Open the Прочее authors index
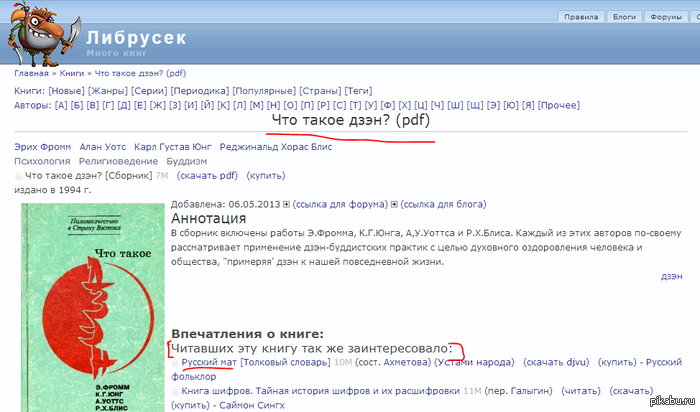 (559, 105)
